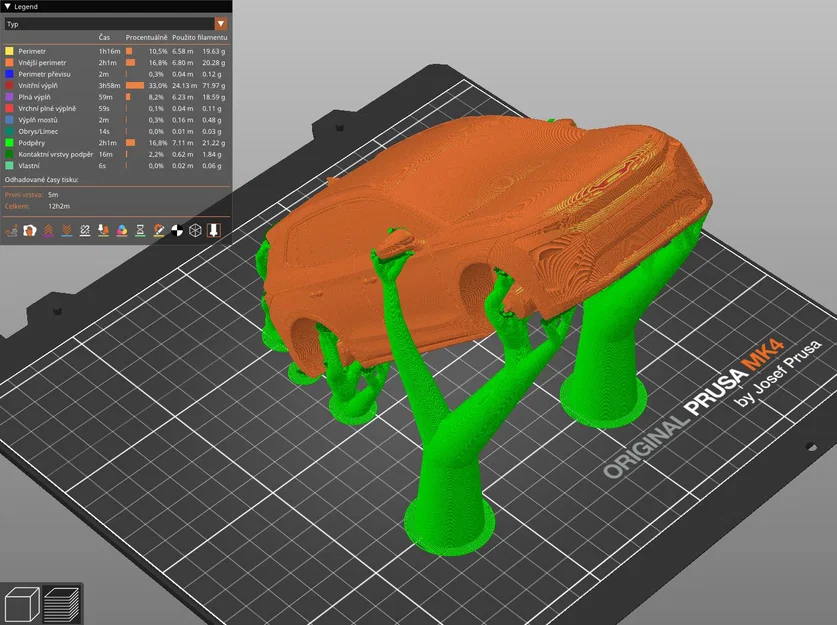This screenshot has height=625, width=837.
Task: Toggle the tool changes icon
Action: (x=103, y=230)
